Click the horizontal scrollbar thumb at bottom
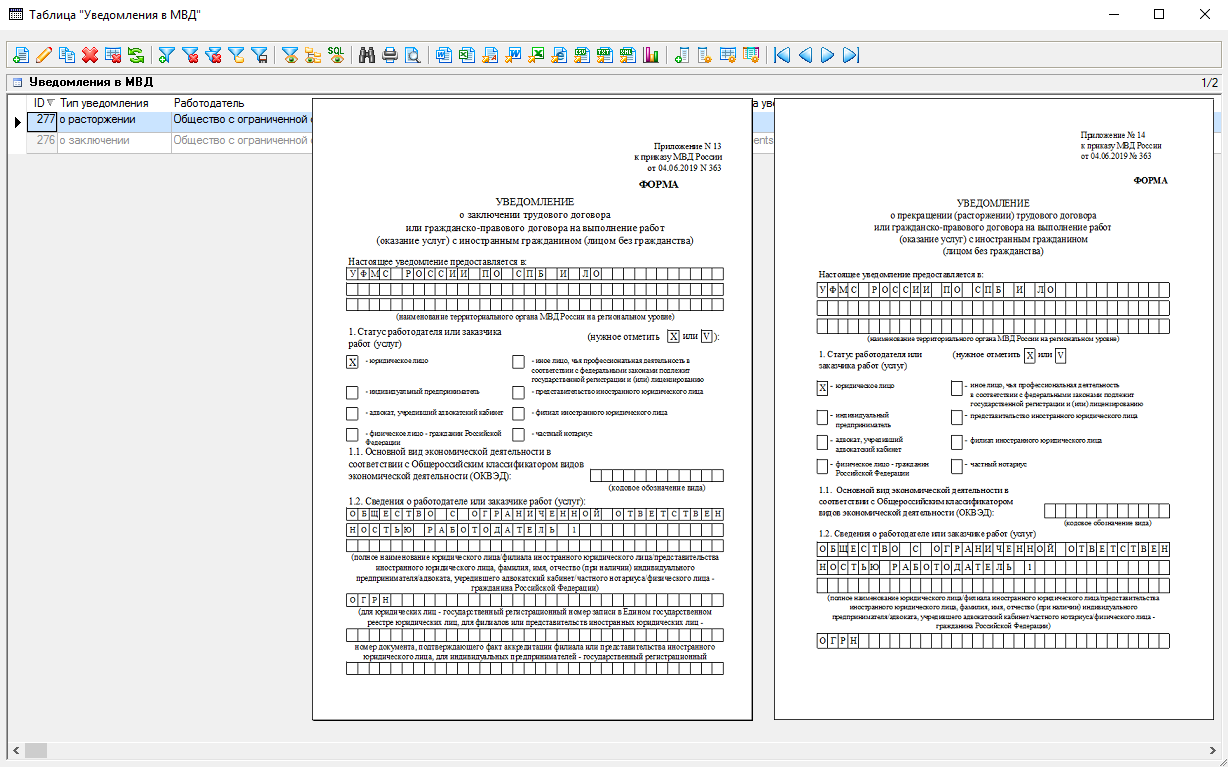Viewport: 1228px width, 767px height. pyautogui.click(x=35, y=750)
